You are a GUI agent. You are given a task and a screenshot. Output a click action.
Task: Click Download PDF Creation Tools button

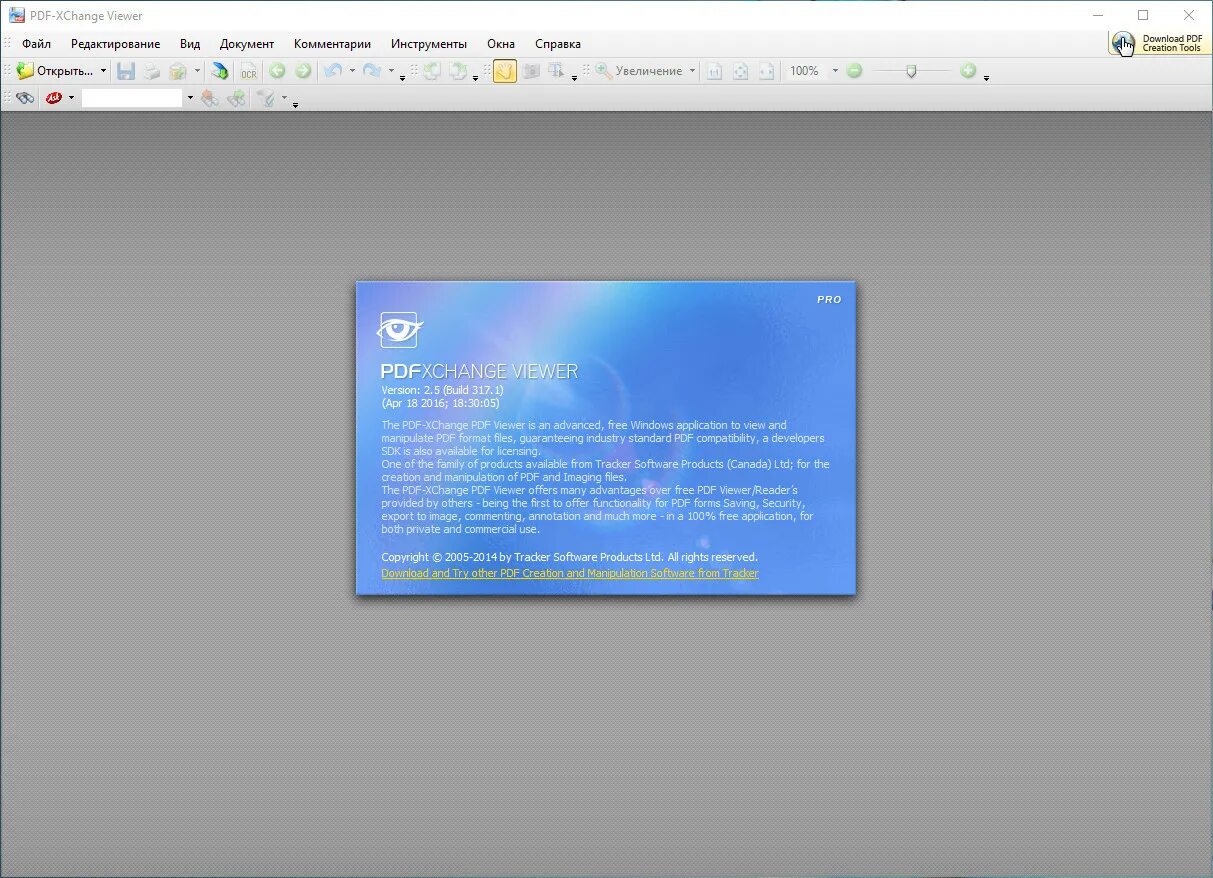click(x=1159, y=43)
